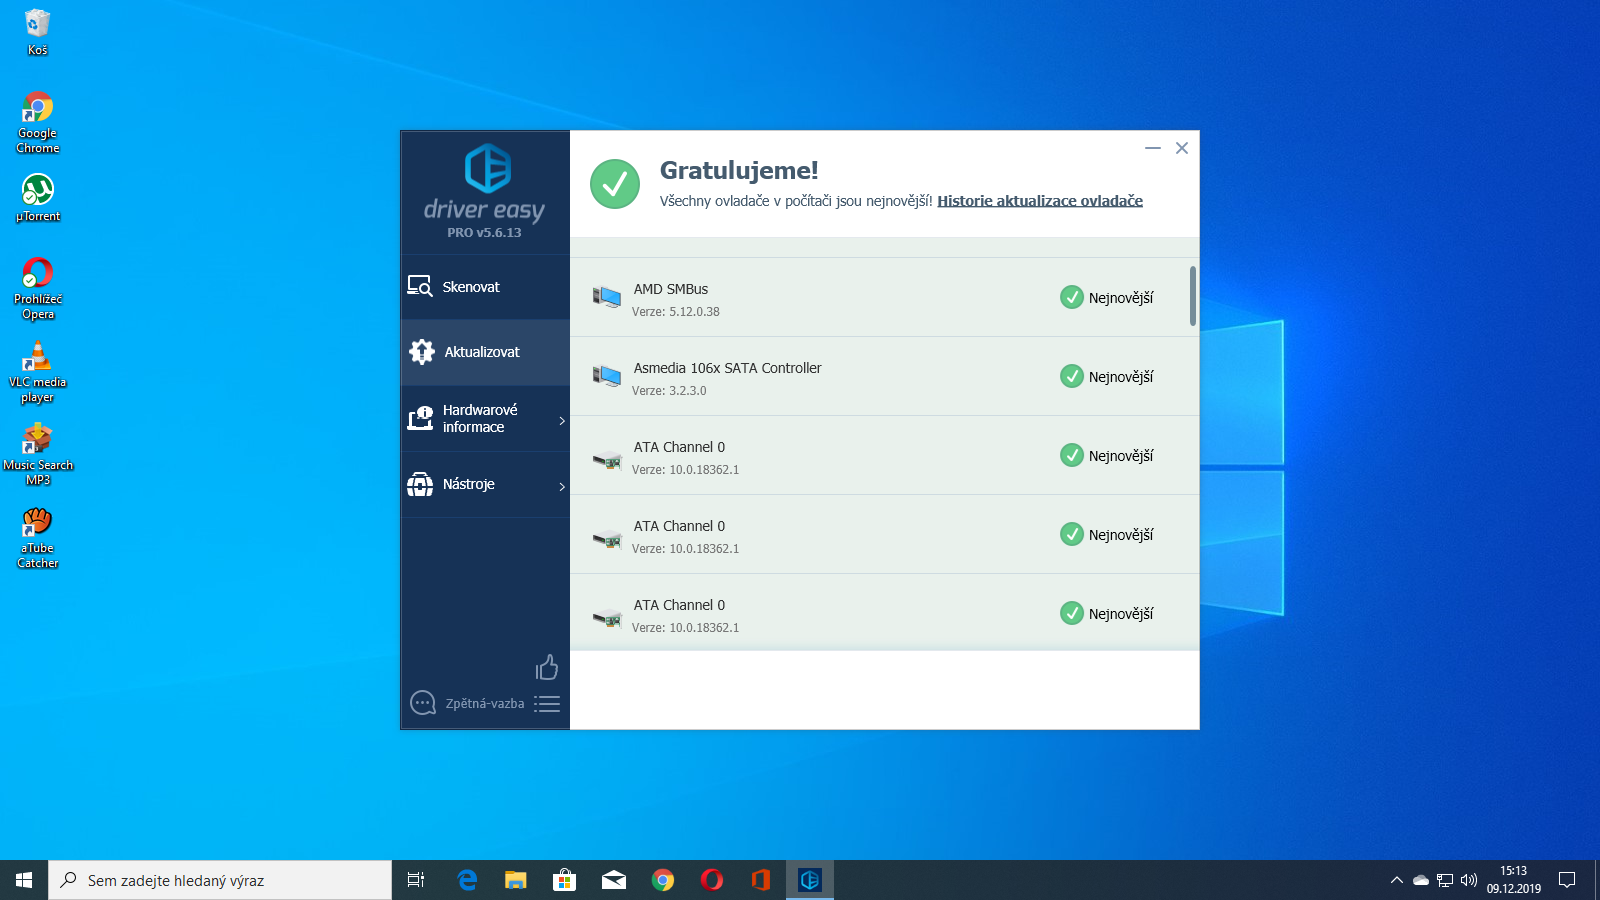Show hidden system tray icons
This screenshot has height=900, width=1600.
coord(1396,880)
